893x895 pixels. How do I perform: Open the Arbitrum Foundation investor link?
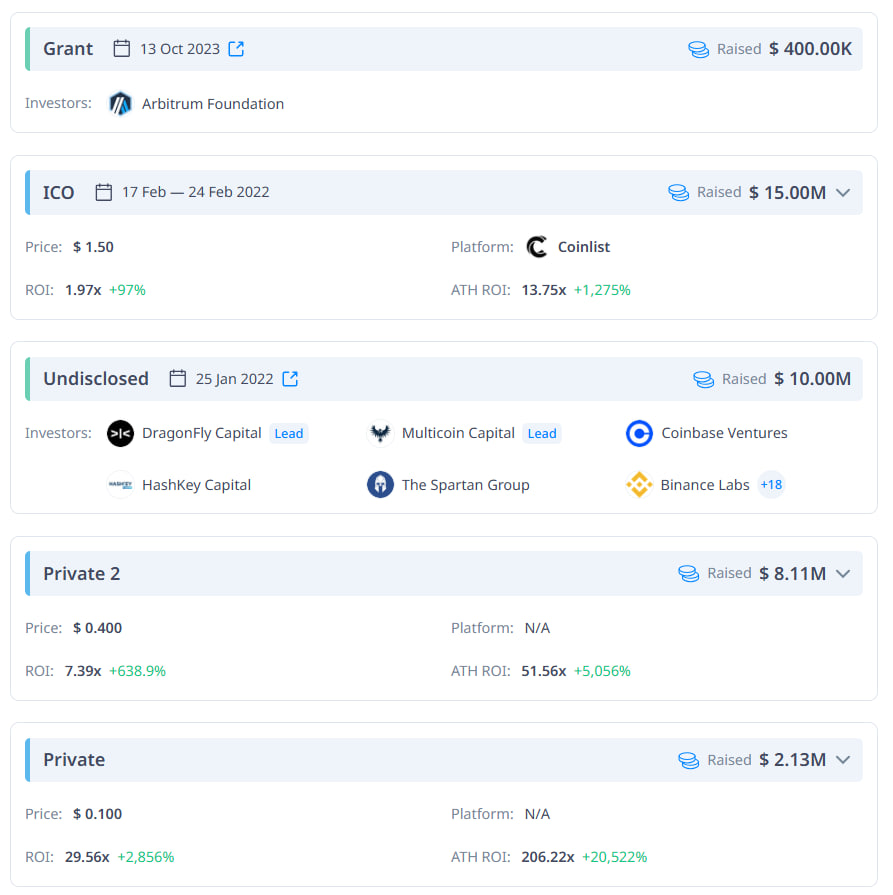coord(213,104)
